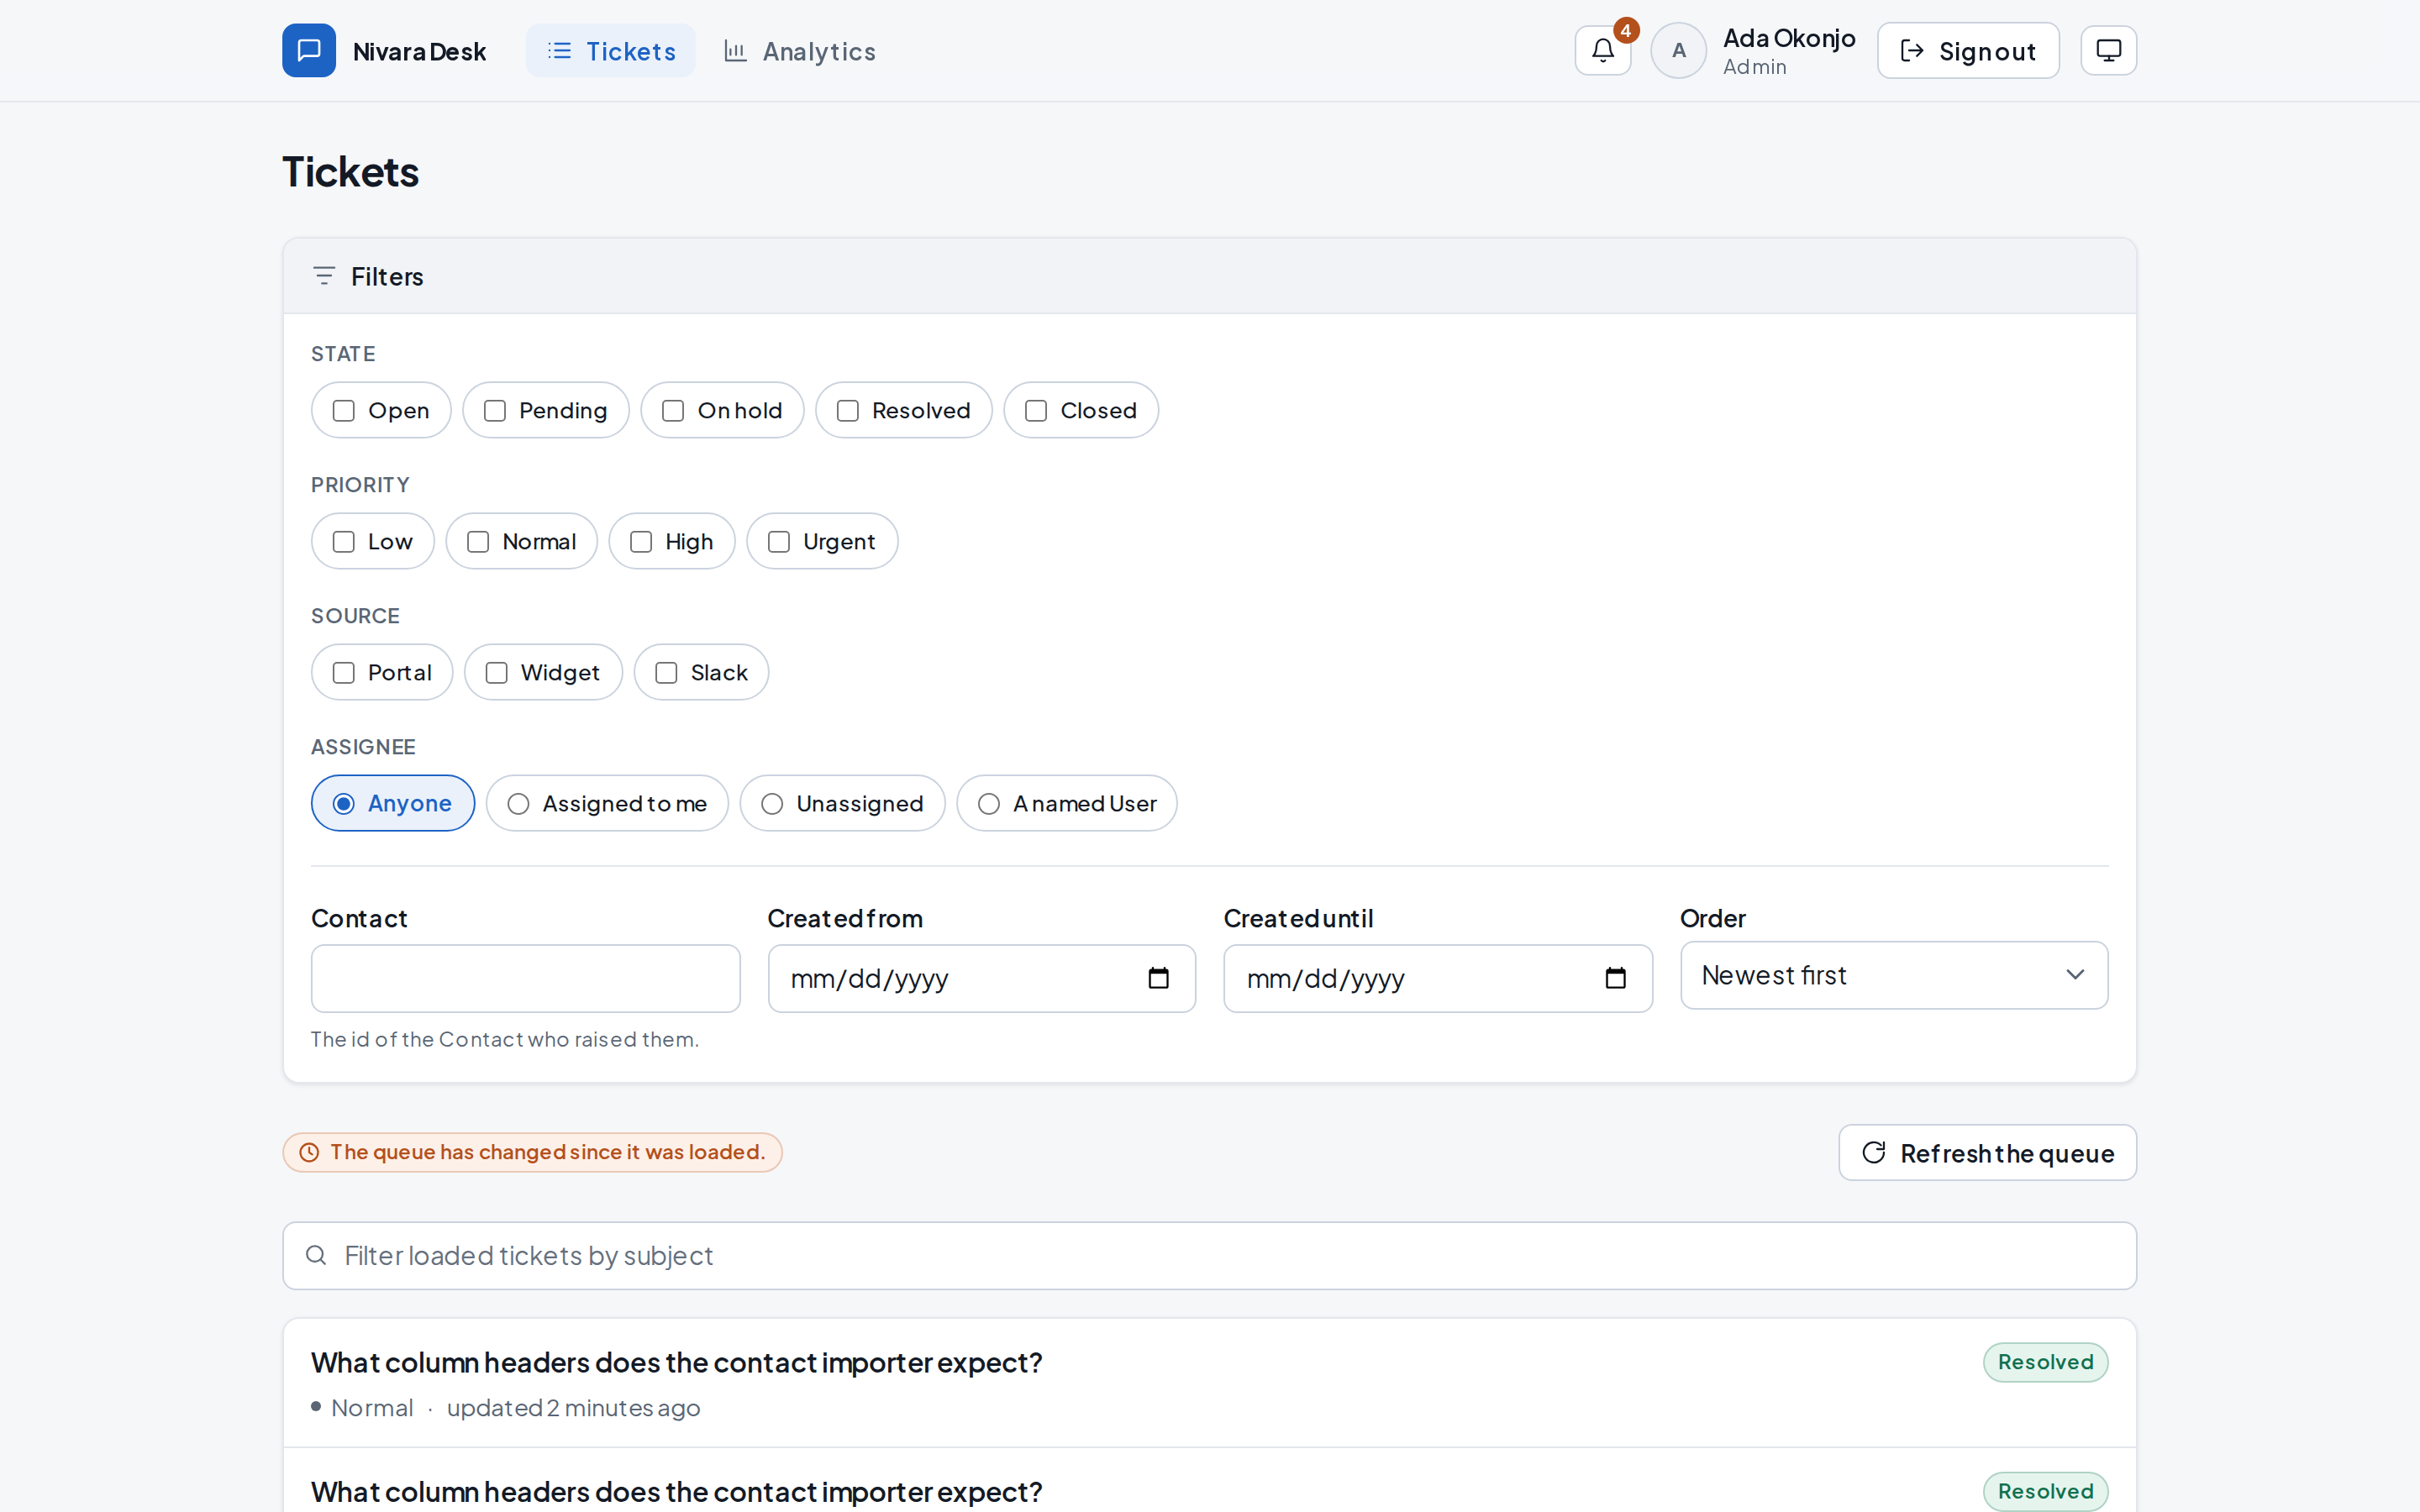Open the notifications bell

pyautogui.click(x=1603, y=50)
